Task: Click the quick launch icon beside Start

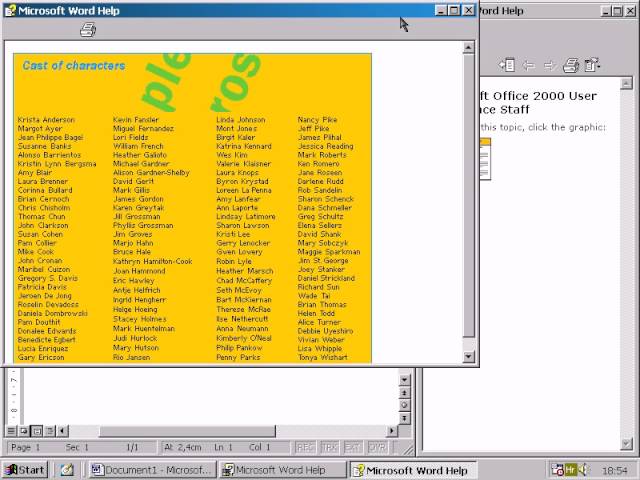Action: pyautogui.click(x=67, y=470)
